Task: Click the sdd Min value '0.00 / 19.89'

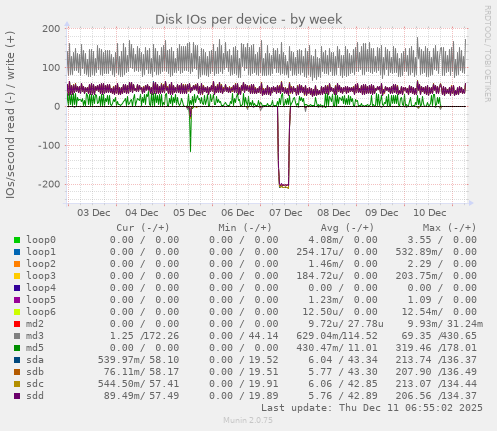Action: click(244, 396)
